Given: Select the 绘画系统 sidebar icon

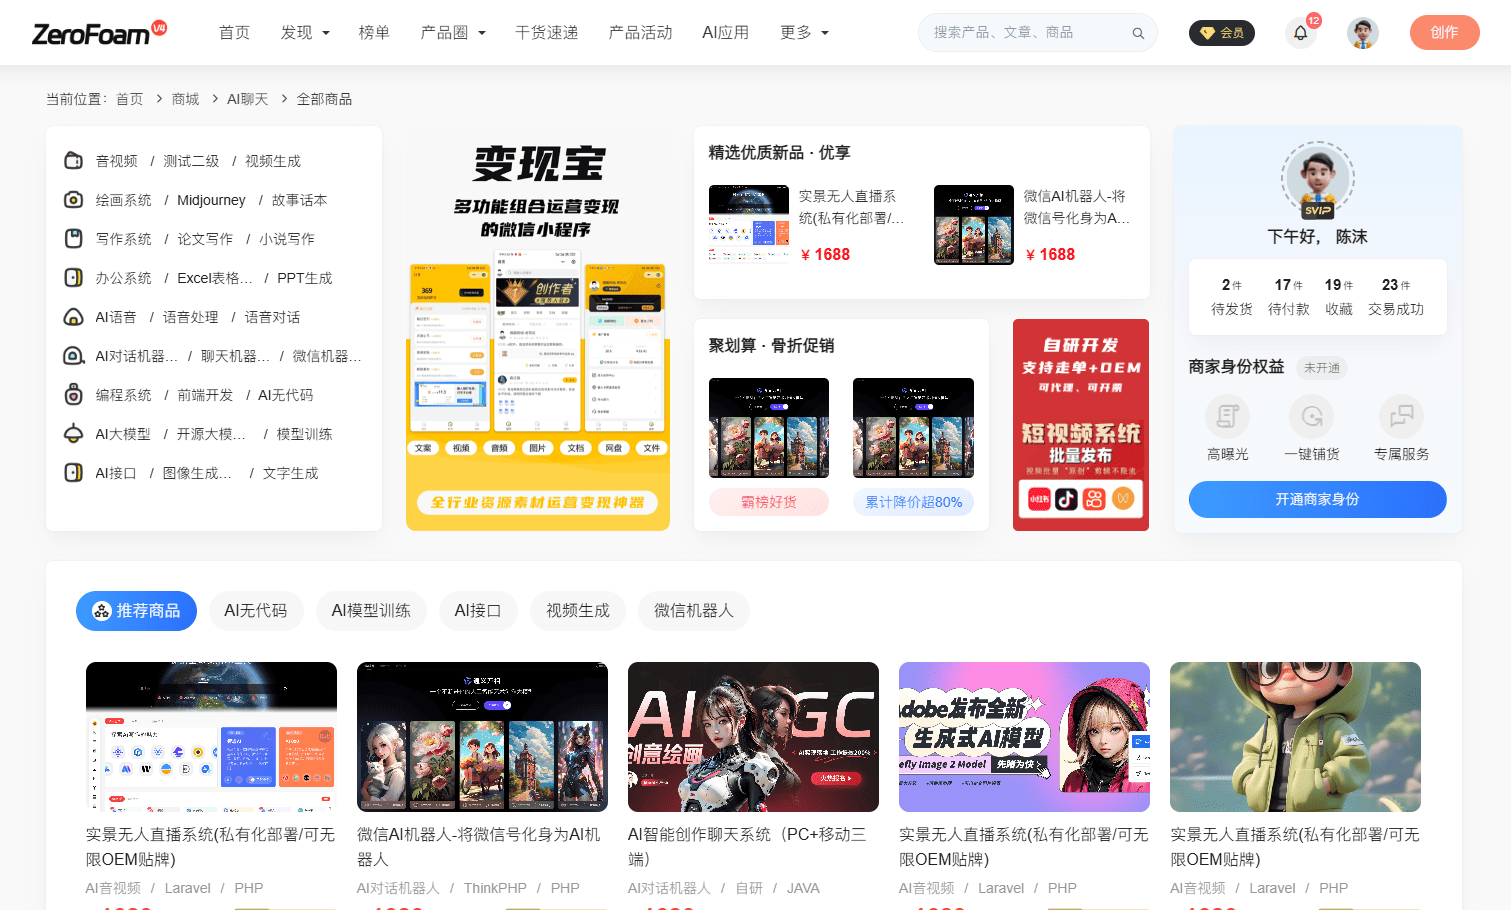Looking at the screenshot, I should [x=73, y=199].
